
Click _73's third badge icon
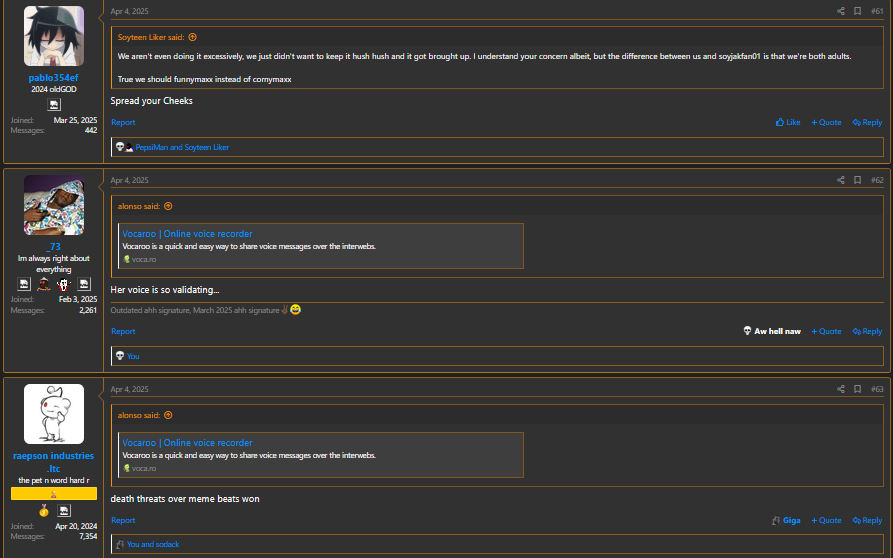64,284
